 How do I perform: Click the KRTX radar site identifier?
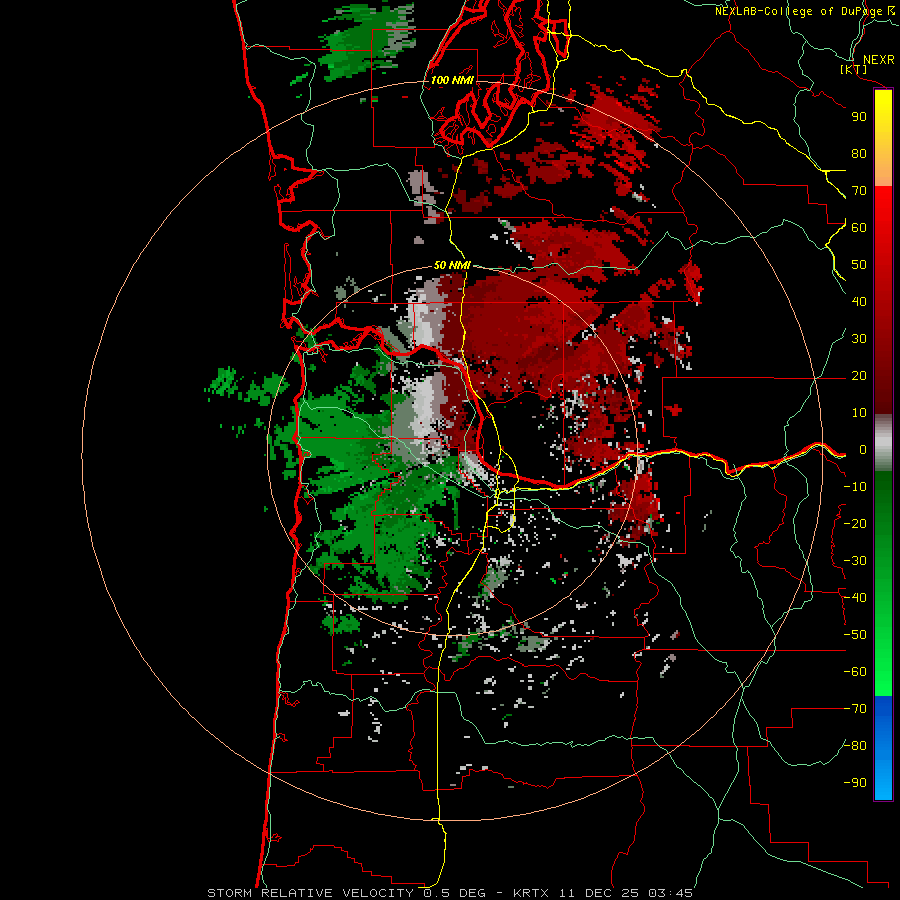531,893
